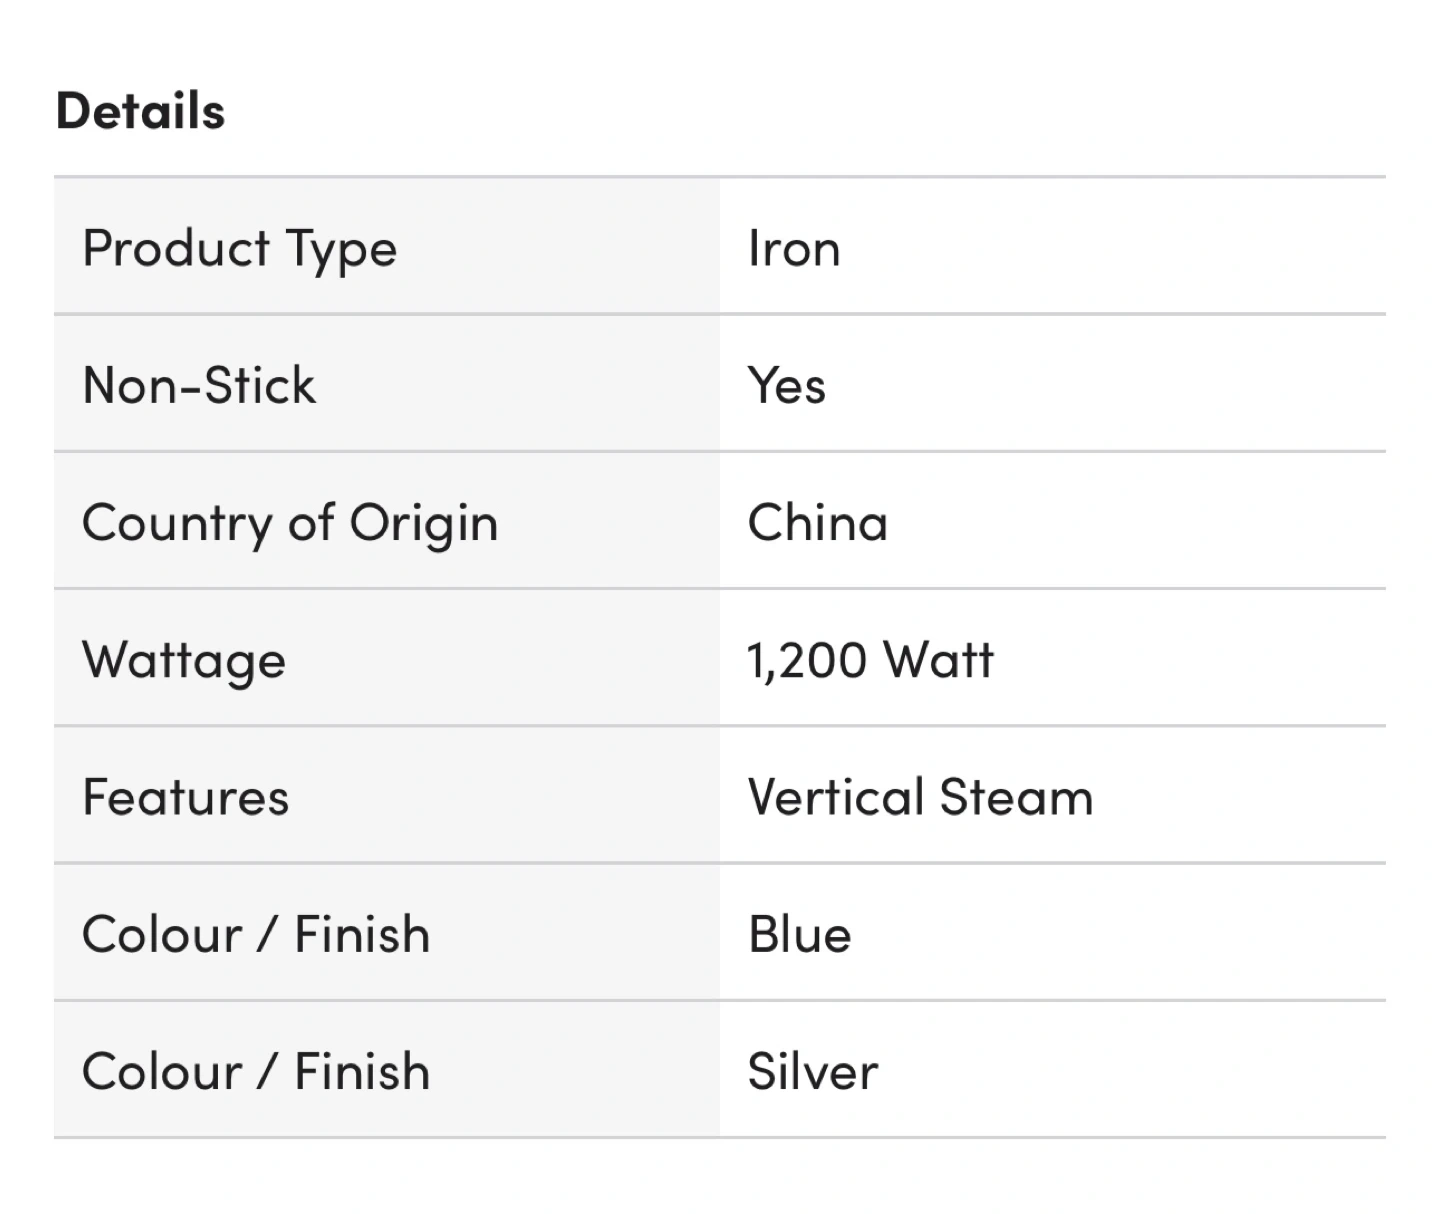
Task: Select the Features label
Action: (x=186, y=797)
